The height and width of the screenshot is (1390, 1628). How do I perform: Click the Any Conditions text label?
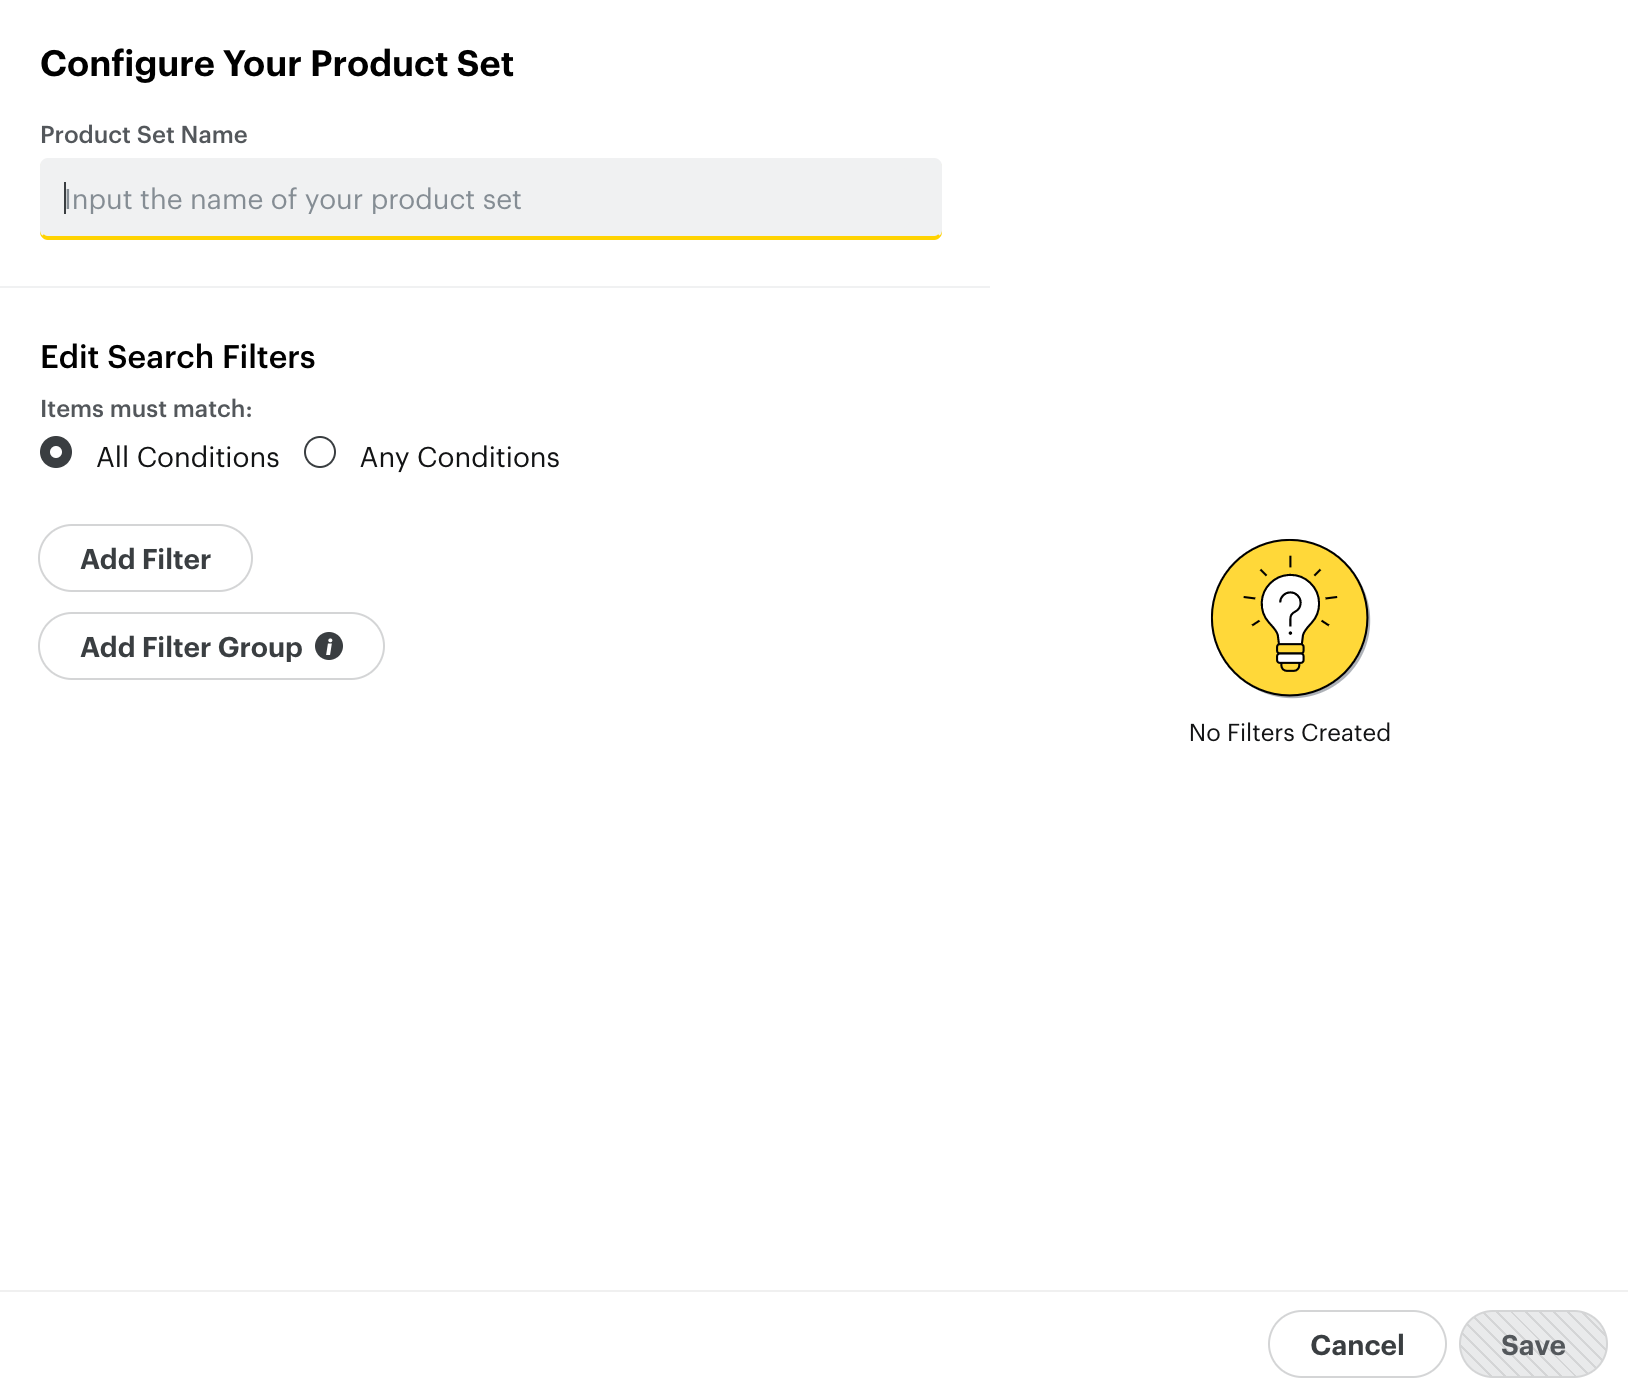point(459,457)
